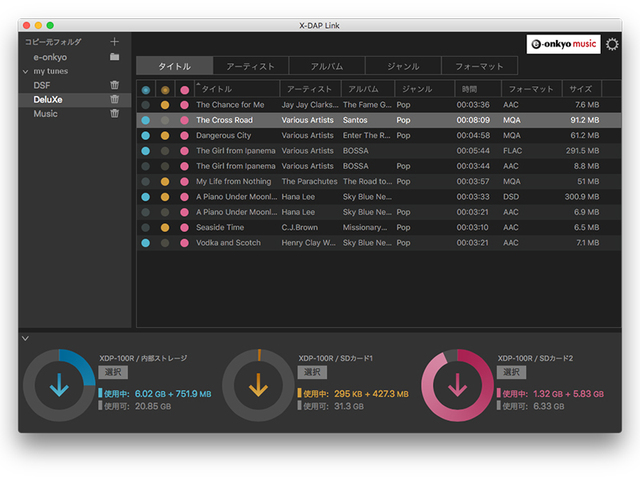This screenshot has height=480, width=640.
Task: Add a source folder with plus icon
Action: pos(114,42)
